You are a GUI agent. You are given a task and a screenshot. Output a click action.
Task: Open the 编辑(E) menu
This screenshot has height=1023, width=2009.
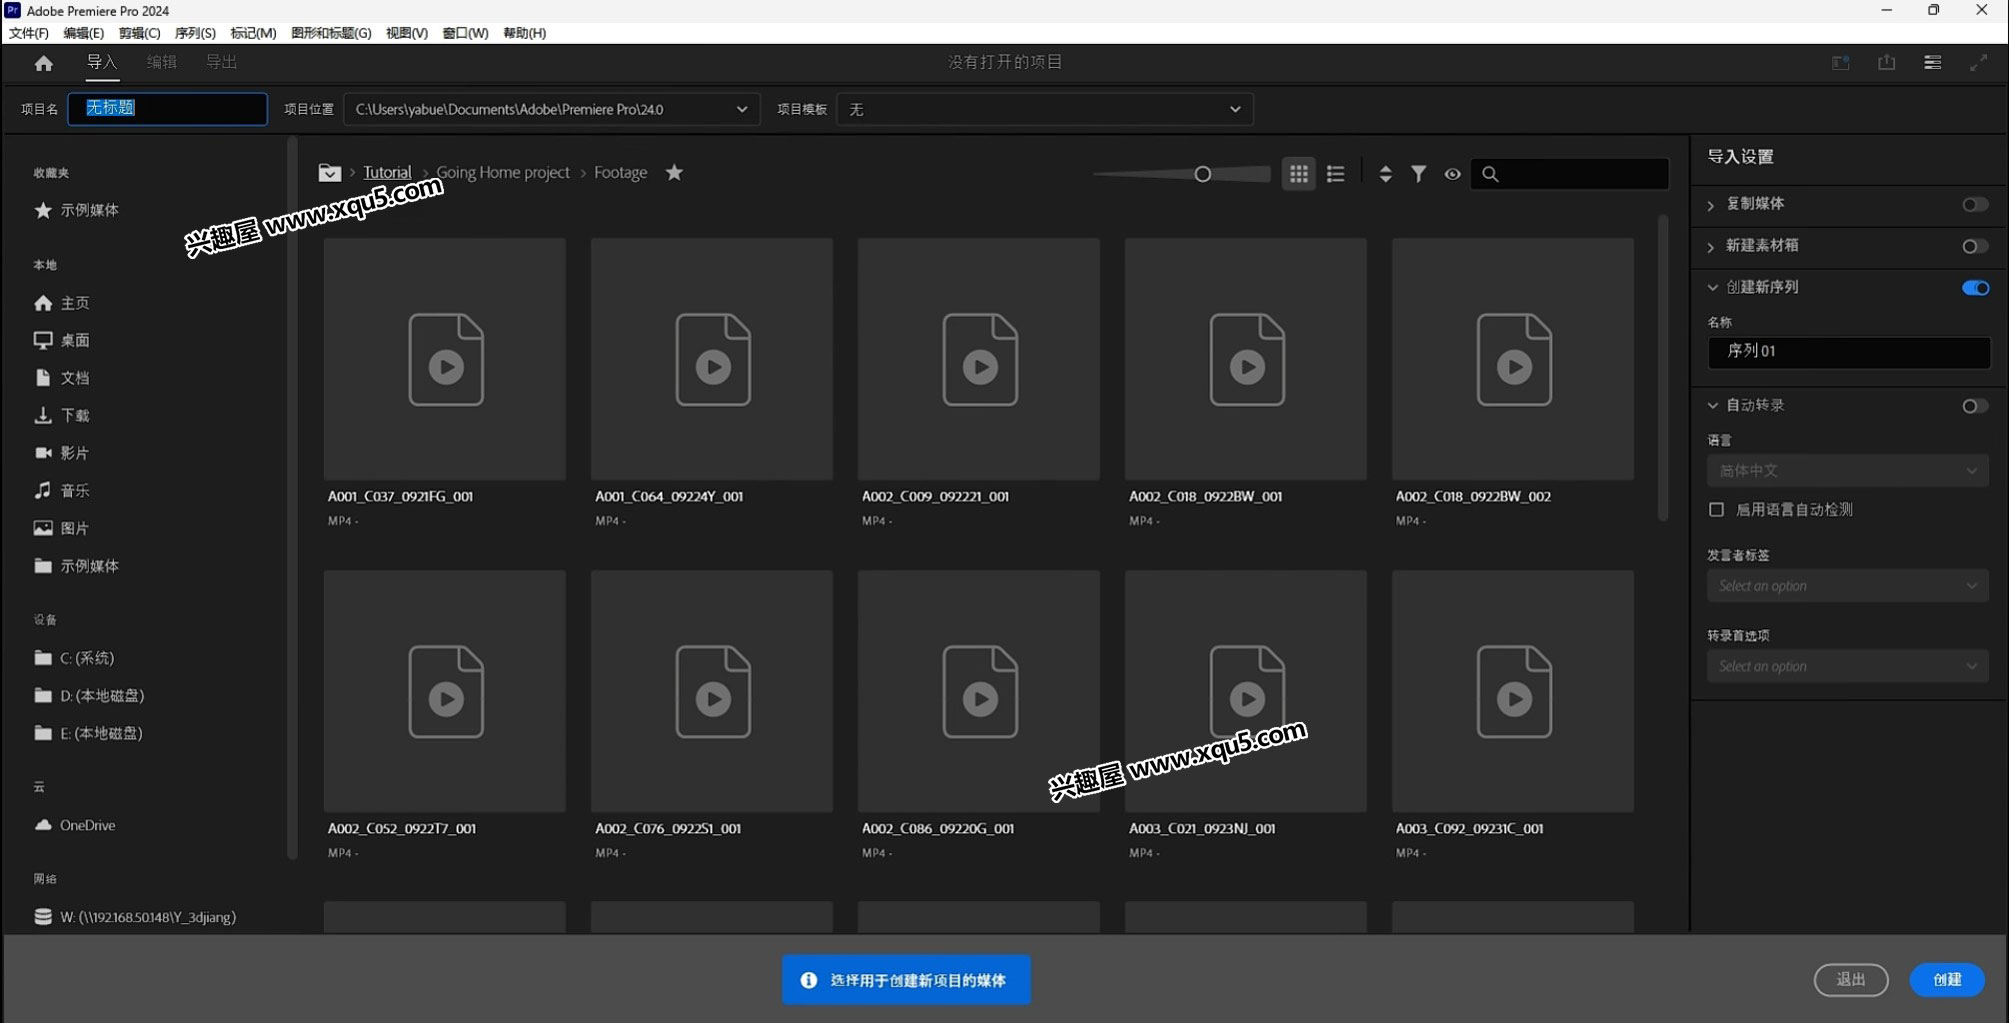click(x=84, y=33)
